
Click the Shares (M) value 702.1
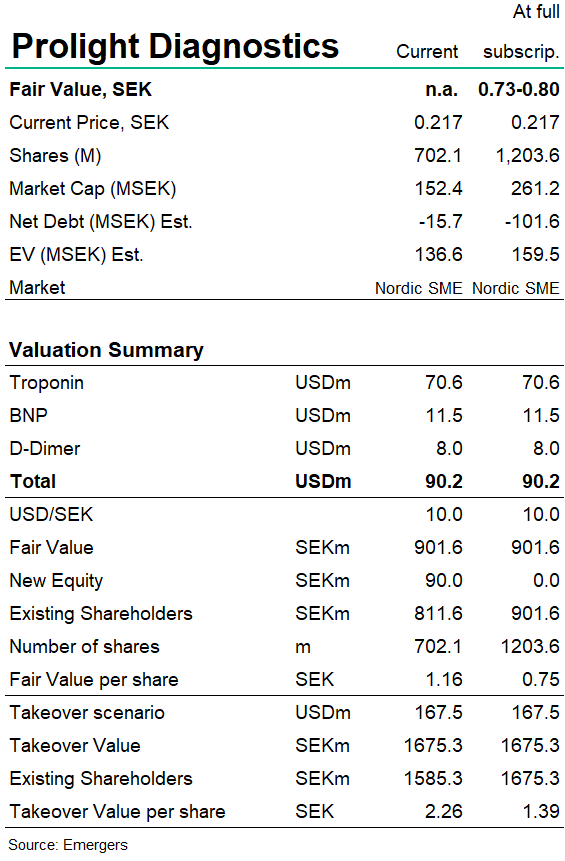tap(438, 155)
